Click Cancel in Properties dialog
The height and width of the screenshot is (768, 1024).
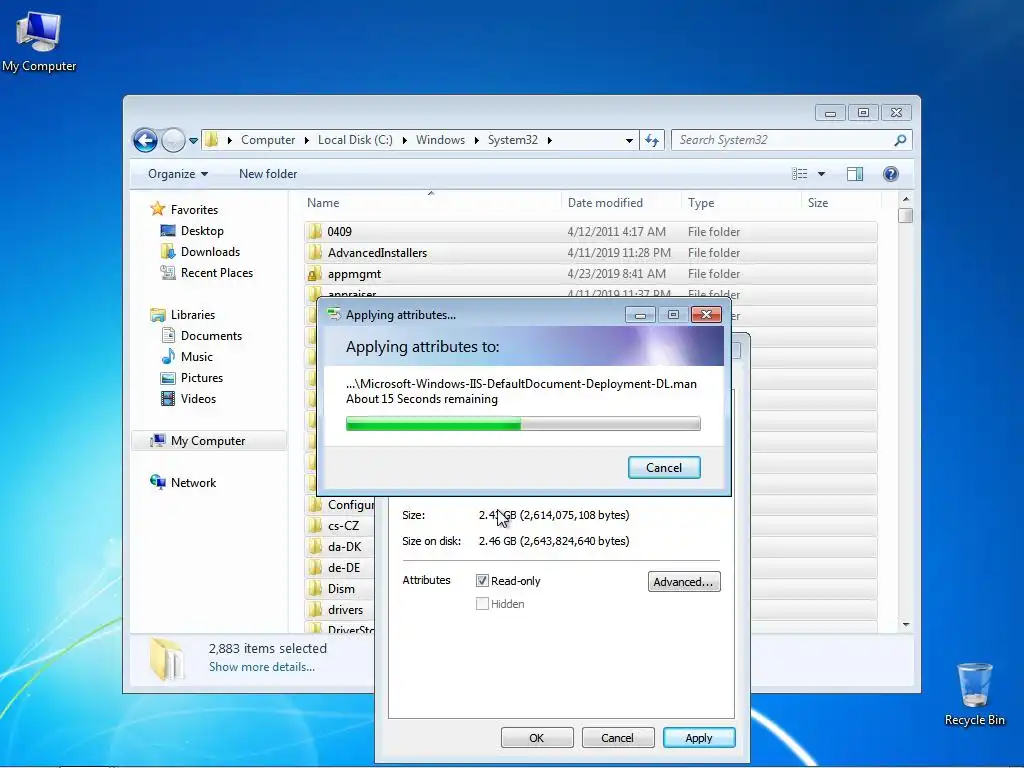tap(618, 738)
